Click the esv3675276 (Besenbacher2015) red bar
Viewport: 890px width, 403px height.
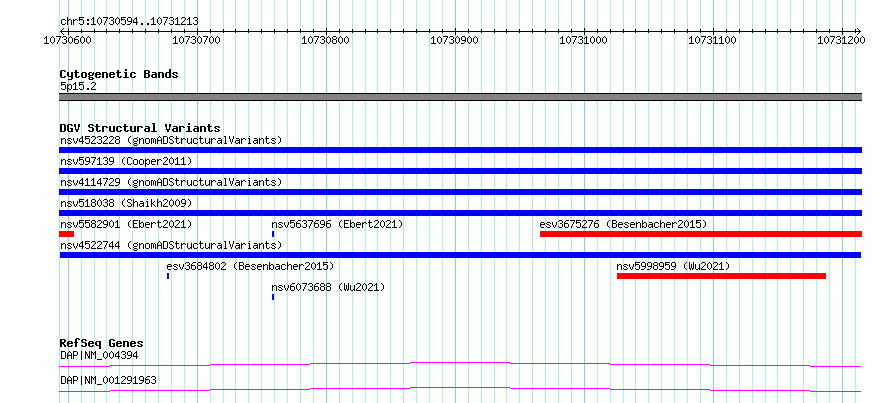(x=701, y=234)
